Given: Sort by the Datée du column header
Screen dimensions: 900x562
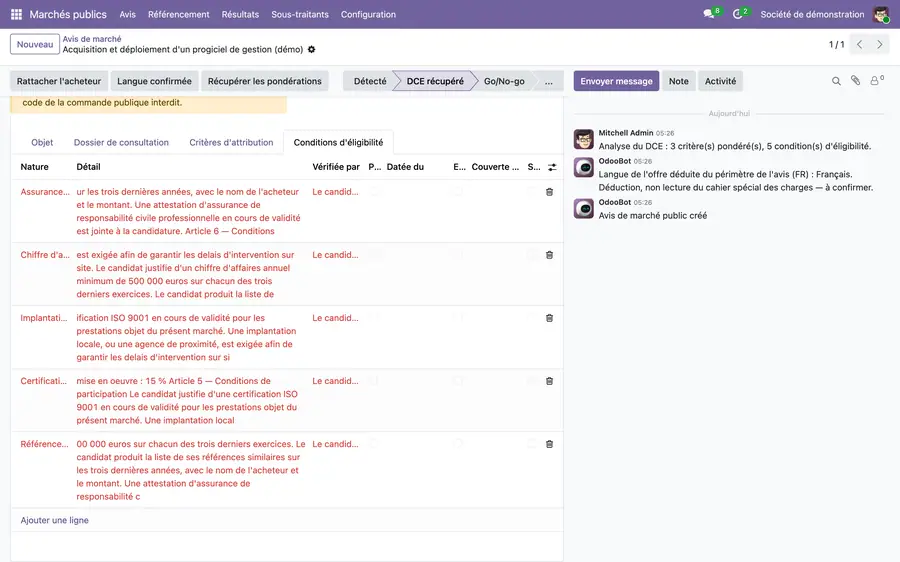Looking at the screenshot, I should click(x=405, y=167).
